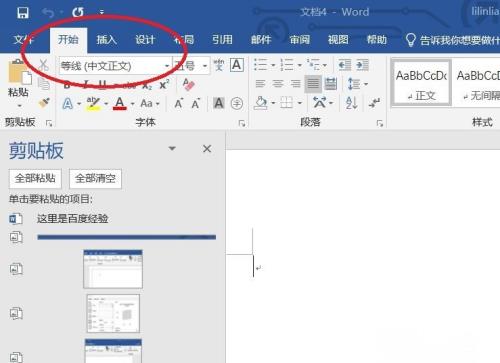Click the Save icon in quick access toolbar
This screenshot has width=500, height=363.
click(x=23, y=13)
